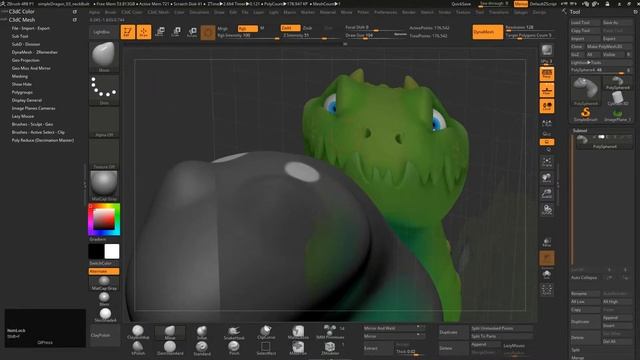Choose the hPolish brush icon

tap(138, 348)
